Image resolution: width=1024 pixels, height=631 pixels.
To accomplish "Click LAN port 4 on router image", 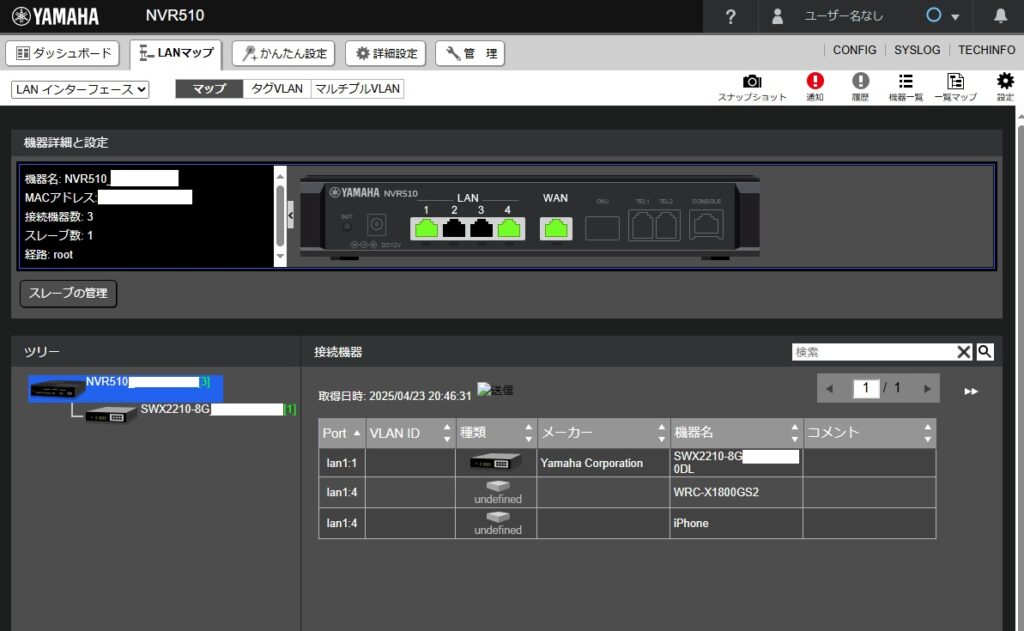I will pos(509,228).
